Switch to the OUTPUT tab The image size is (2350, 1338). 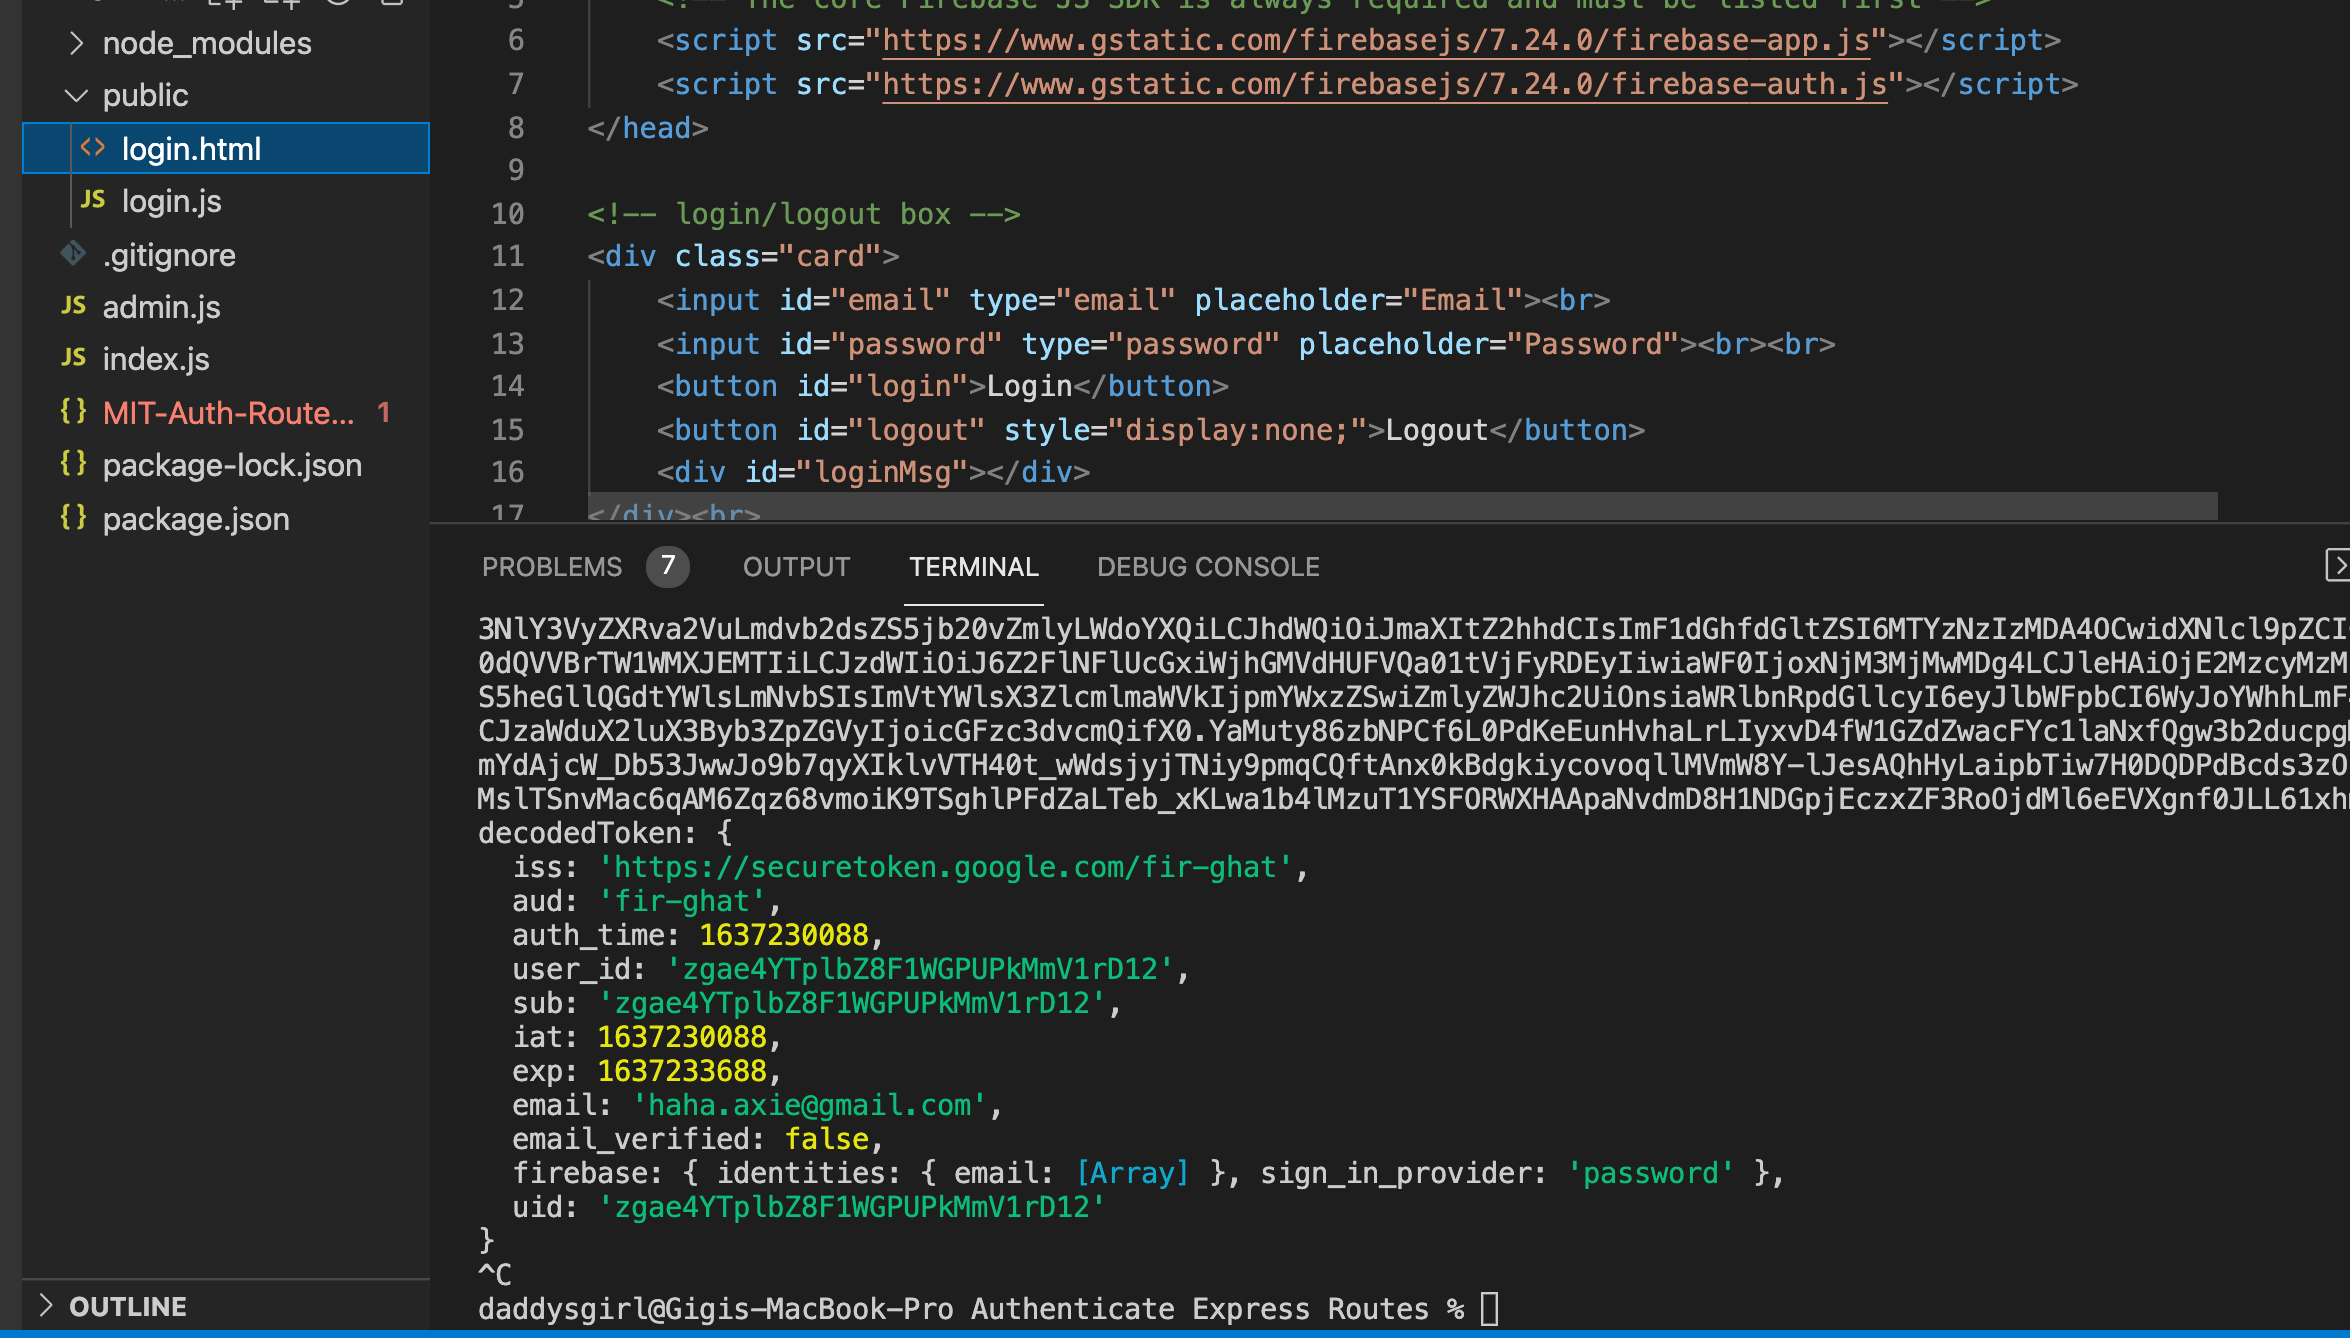coord(795,566)
